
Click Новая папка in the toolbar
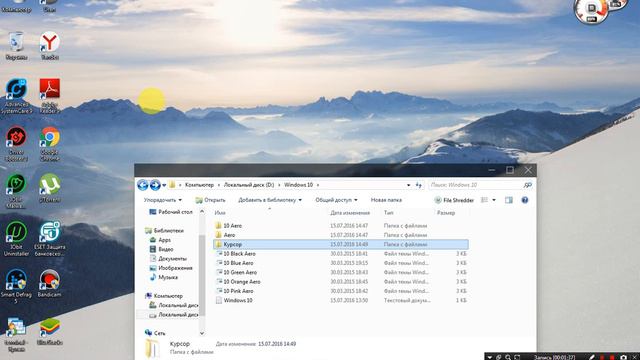coord(386,200)
